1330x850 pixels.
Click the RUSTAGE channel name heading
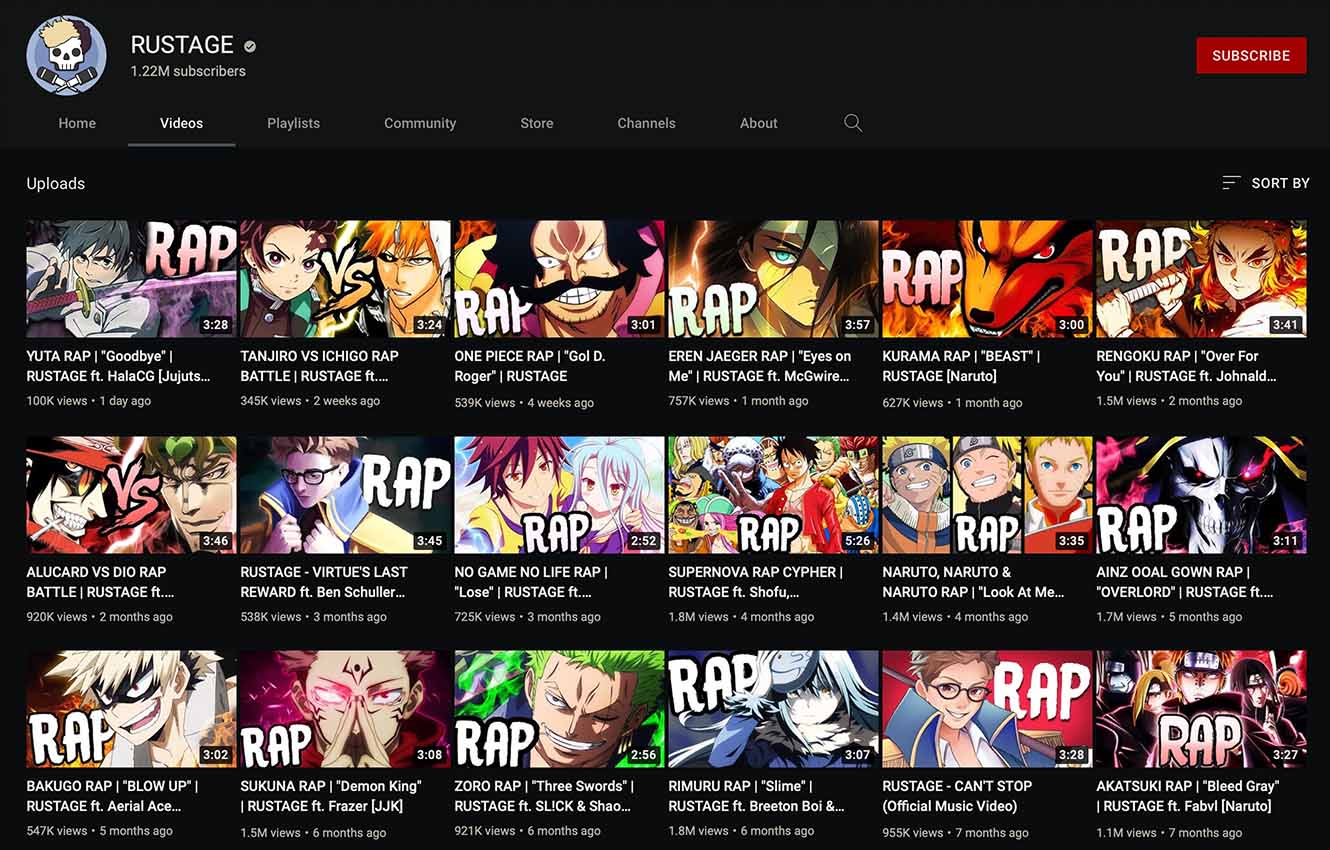182,45
